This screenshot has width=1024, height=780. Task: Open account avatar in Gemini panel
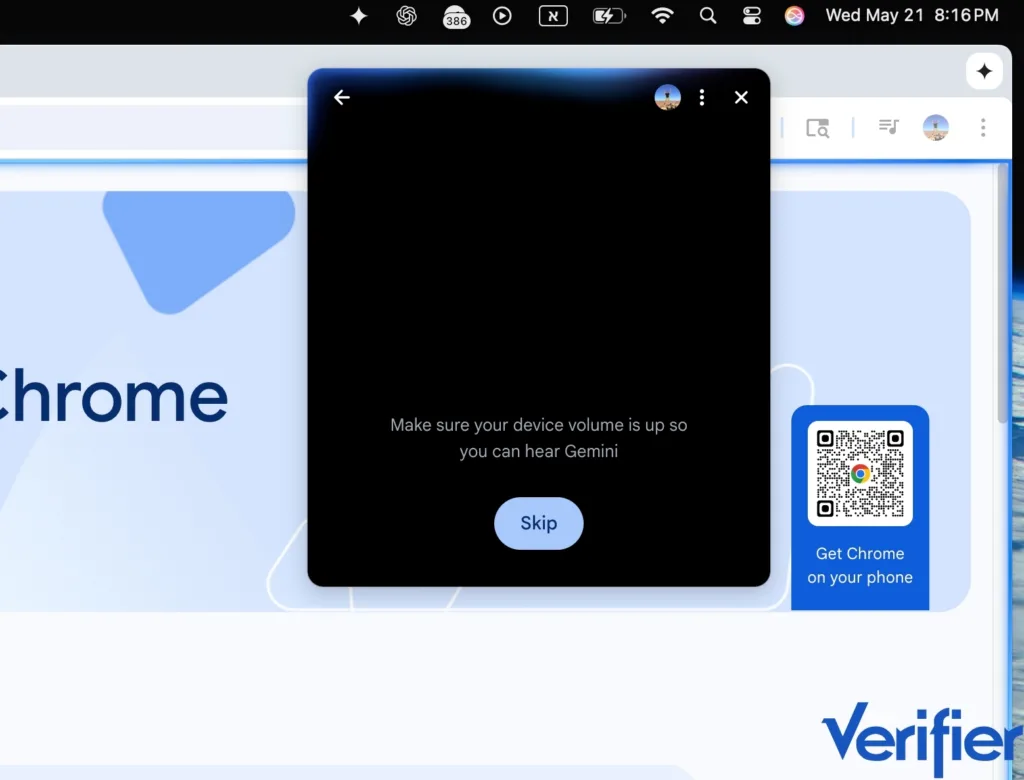(x=667, y=97)
